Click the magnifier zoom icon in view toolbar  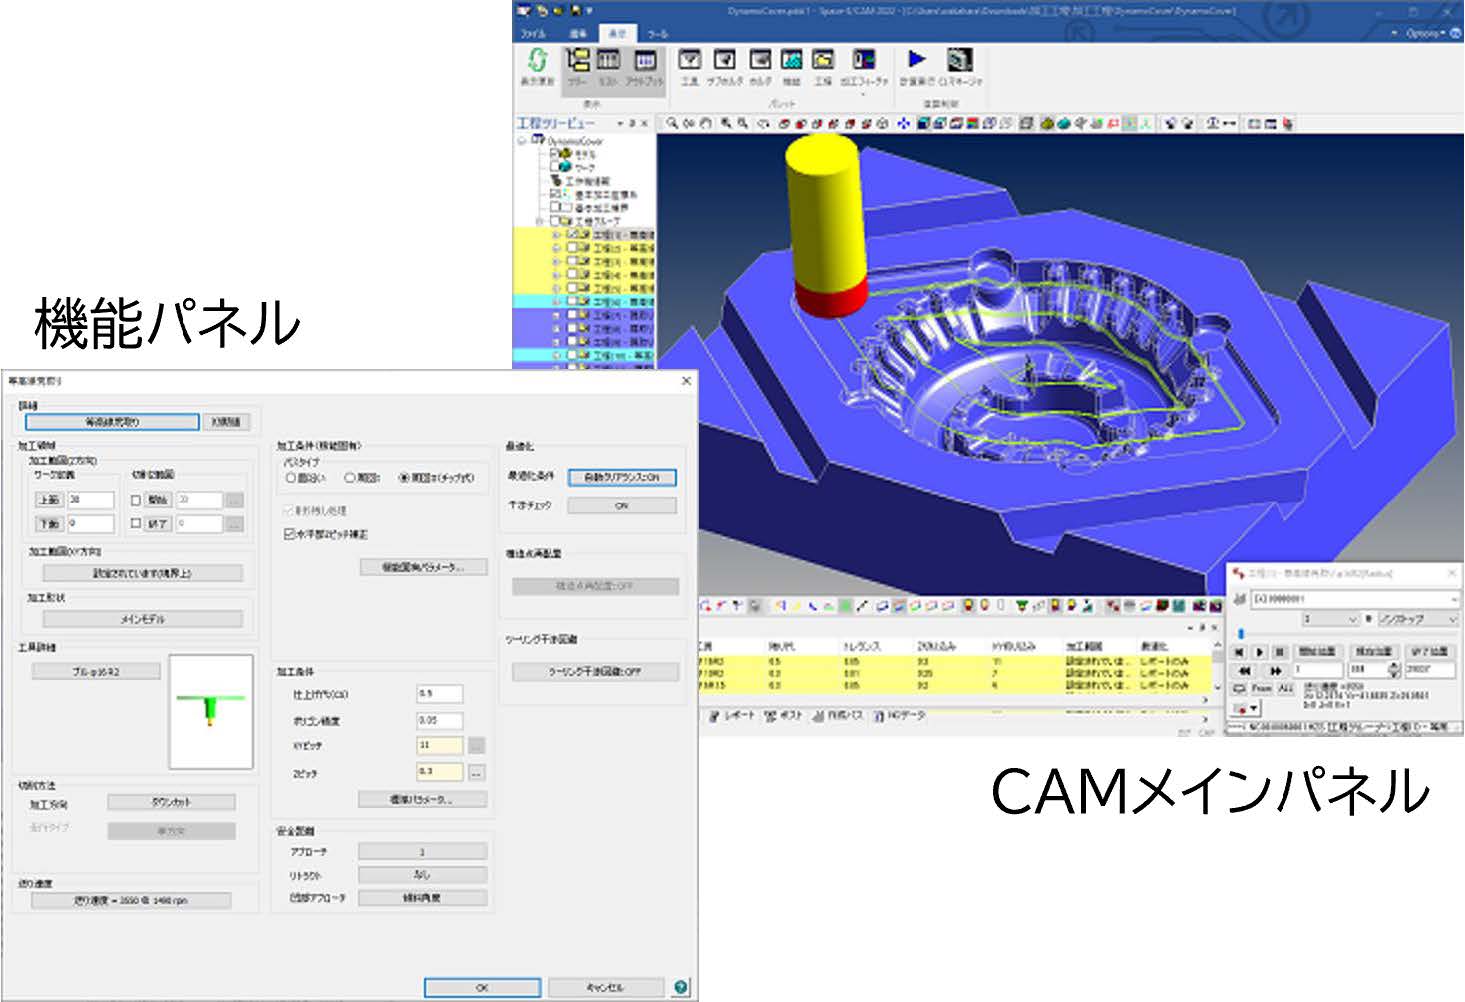[673, 124]
